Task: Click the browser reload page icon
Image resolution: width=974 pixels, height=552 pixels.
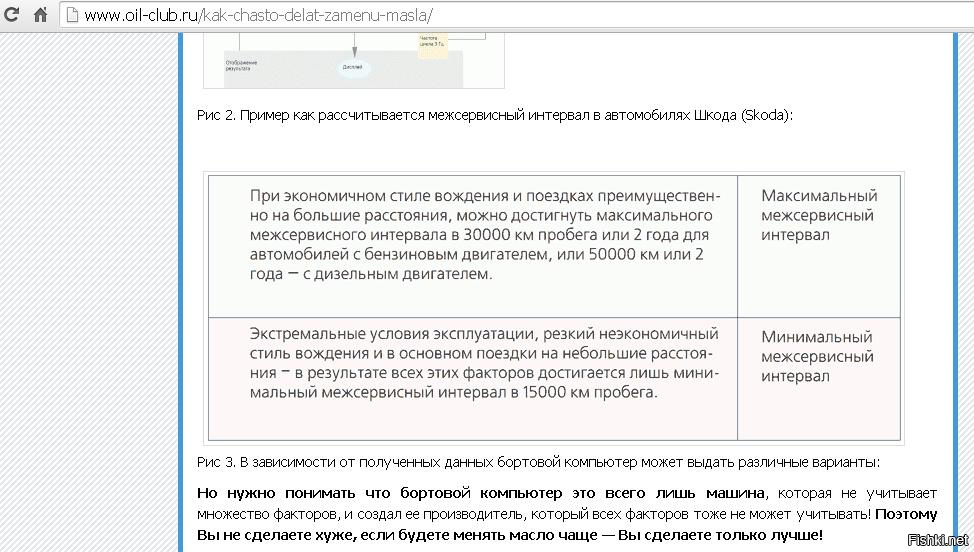Action: [13, 15]
